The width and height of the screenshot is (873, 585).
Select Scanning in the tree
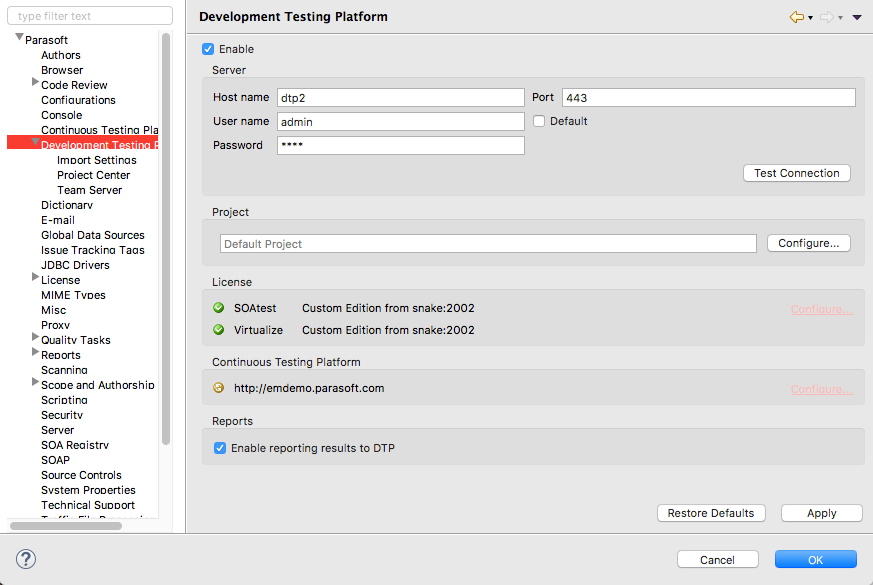coord(64,371)
